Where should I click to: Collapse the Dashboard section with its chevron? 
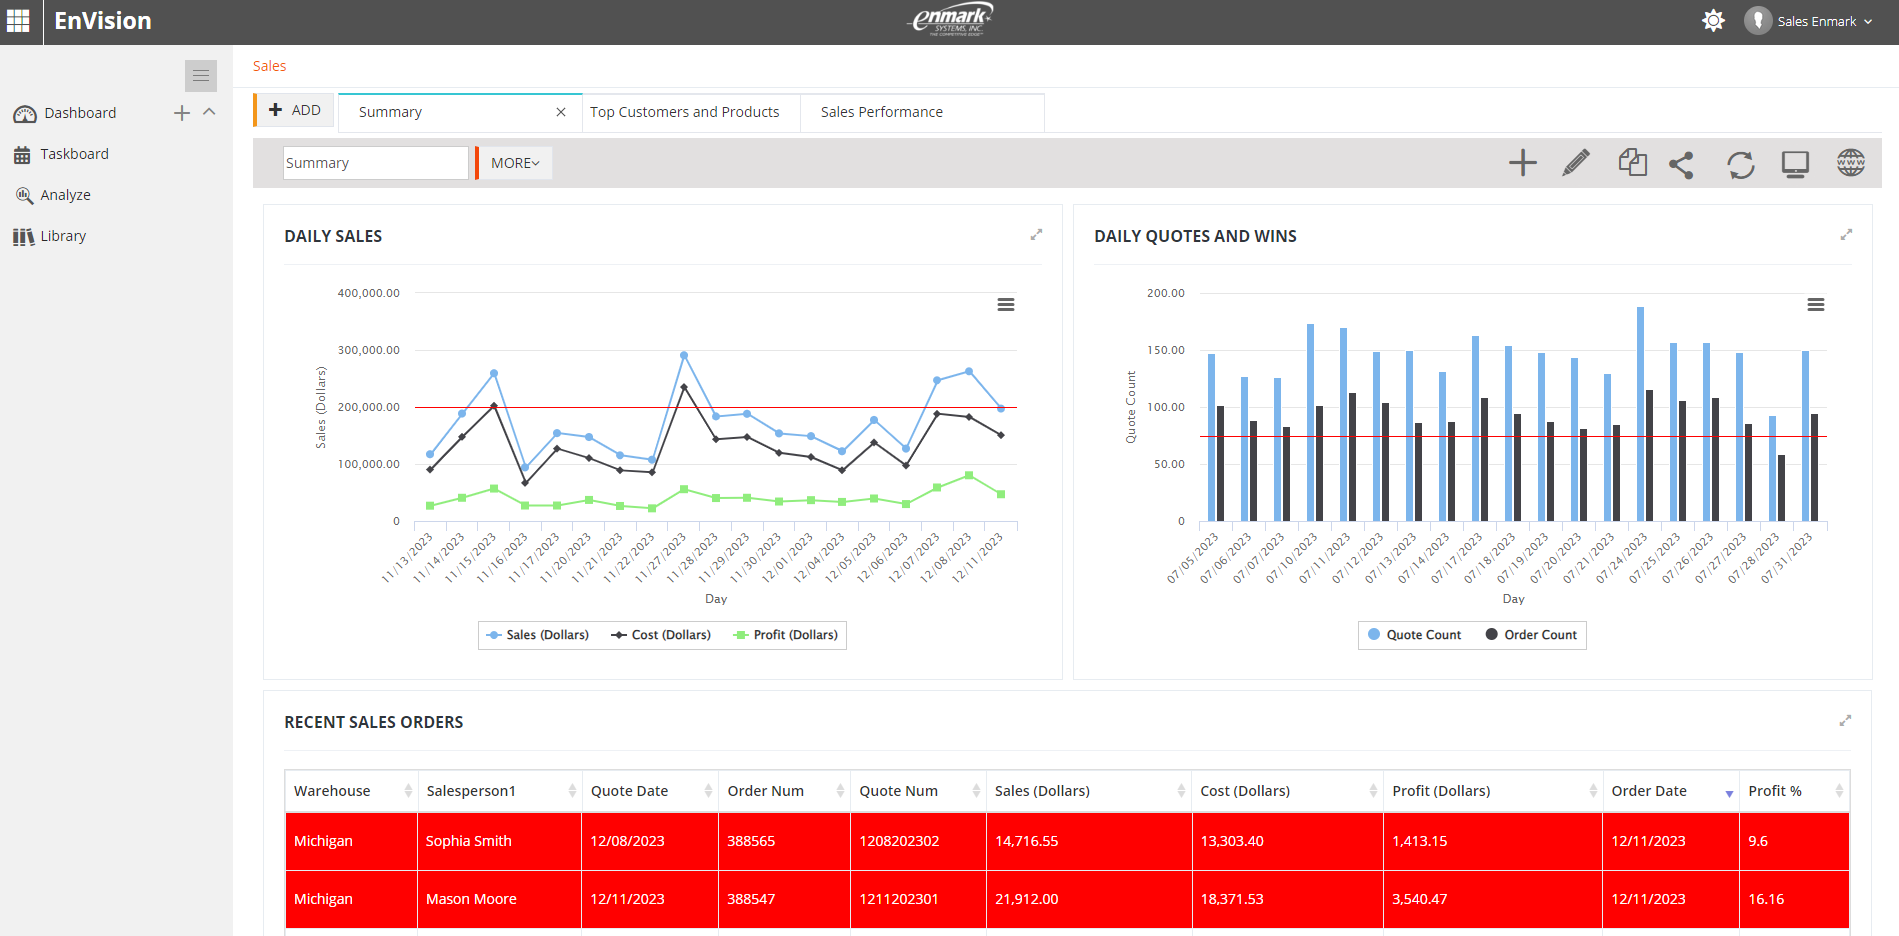coord(209,113)
